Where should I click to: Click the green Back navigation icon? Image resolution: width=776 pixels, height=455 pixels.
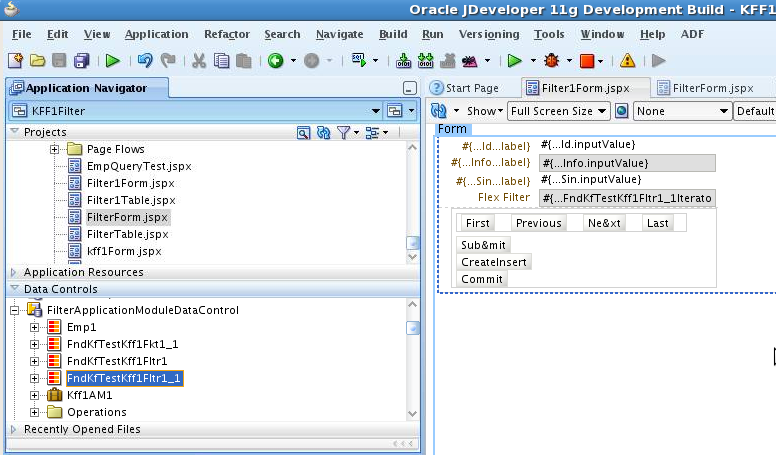(x=276, y=61)
